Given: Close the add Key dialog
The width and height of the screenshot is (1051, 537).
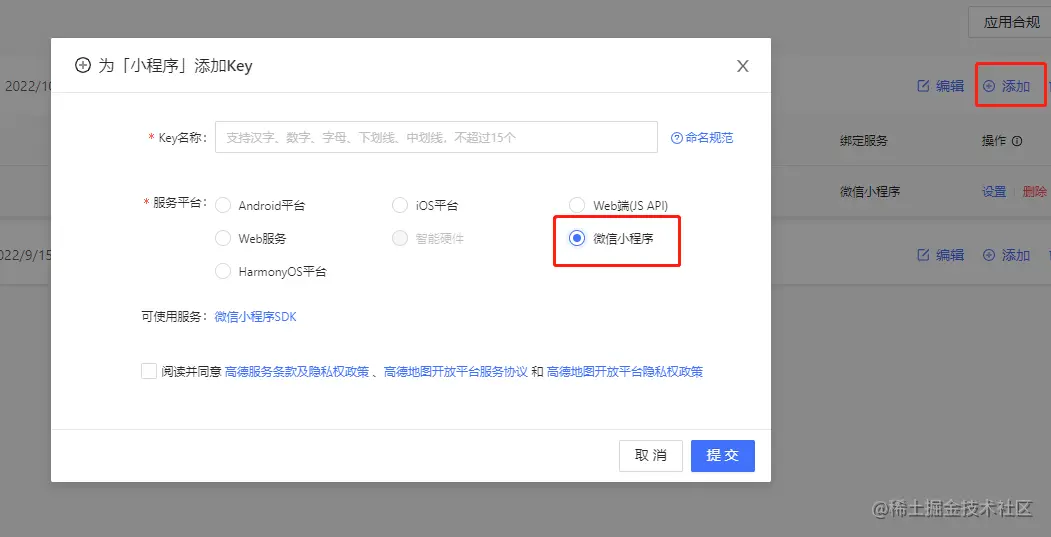Looking at the screenshot, I should pos(742,66).
